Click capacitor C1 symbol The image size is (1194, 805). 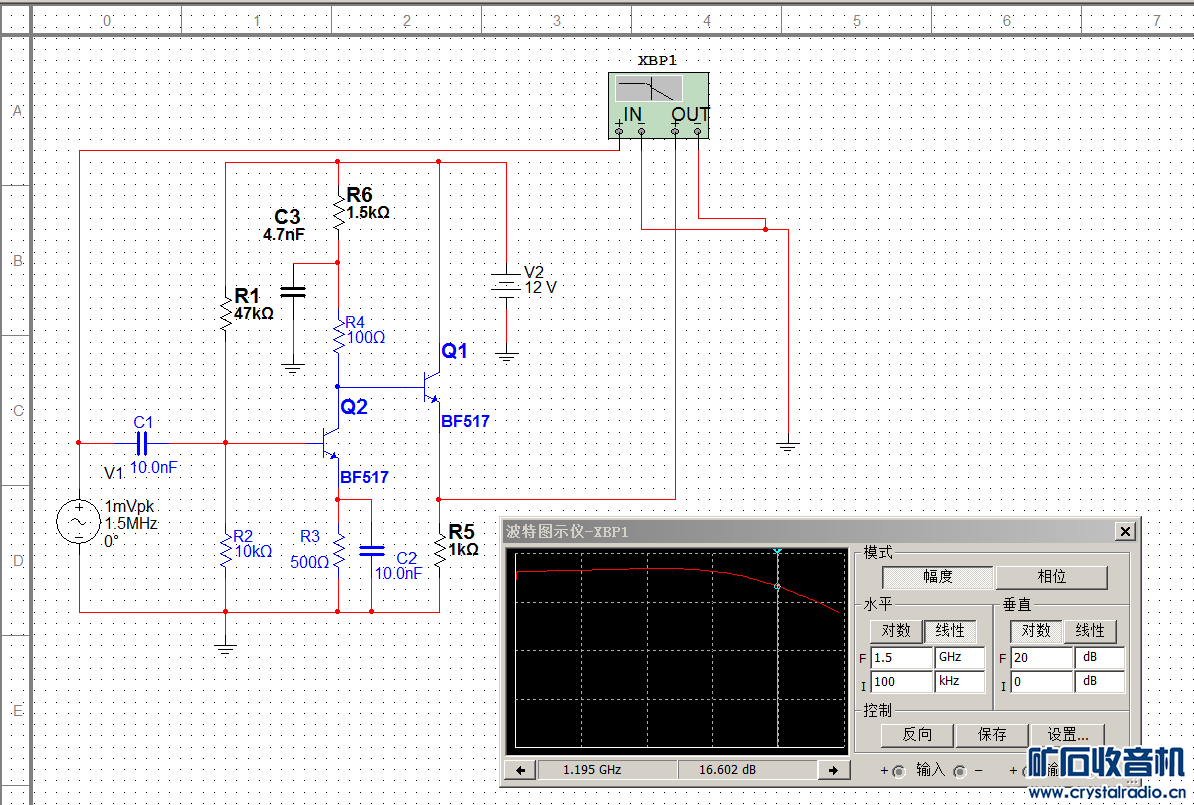[x=141, y=442]
